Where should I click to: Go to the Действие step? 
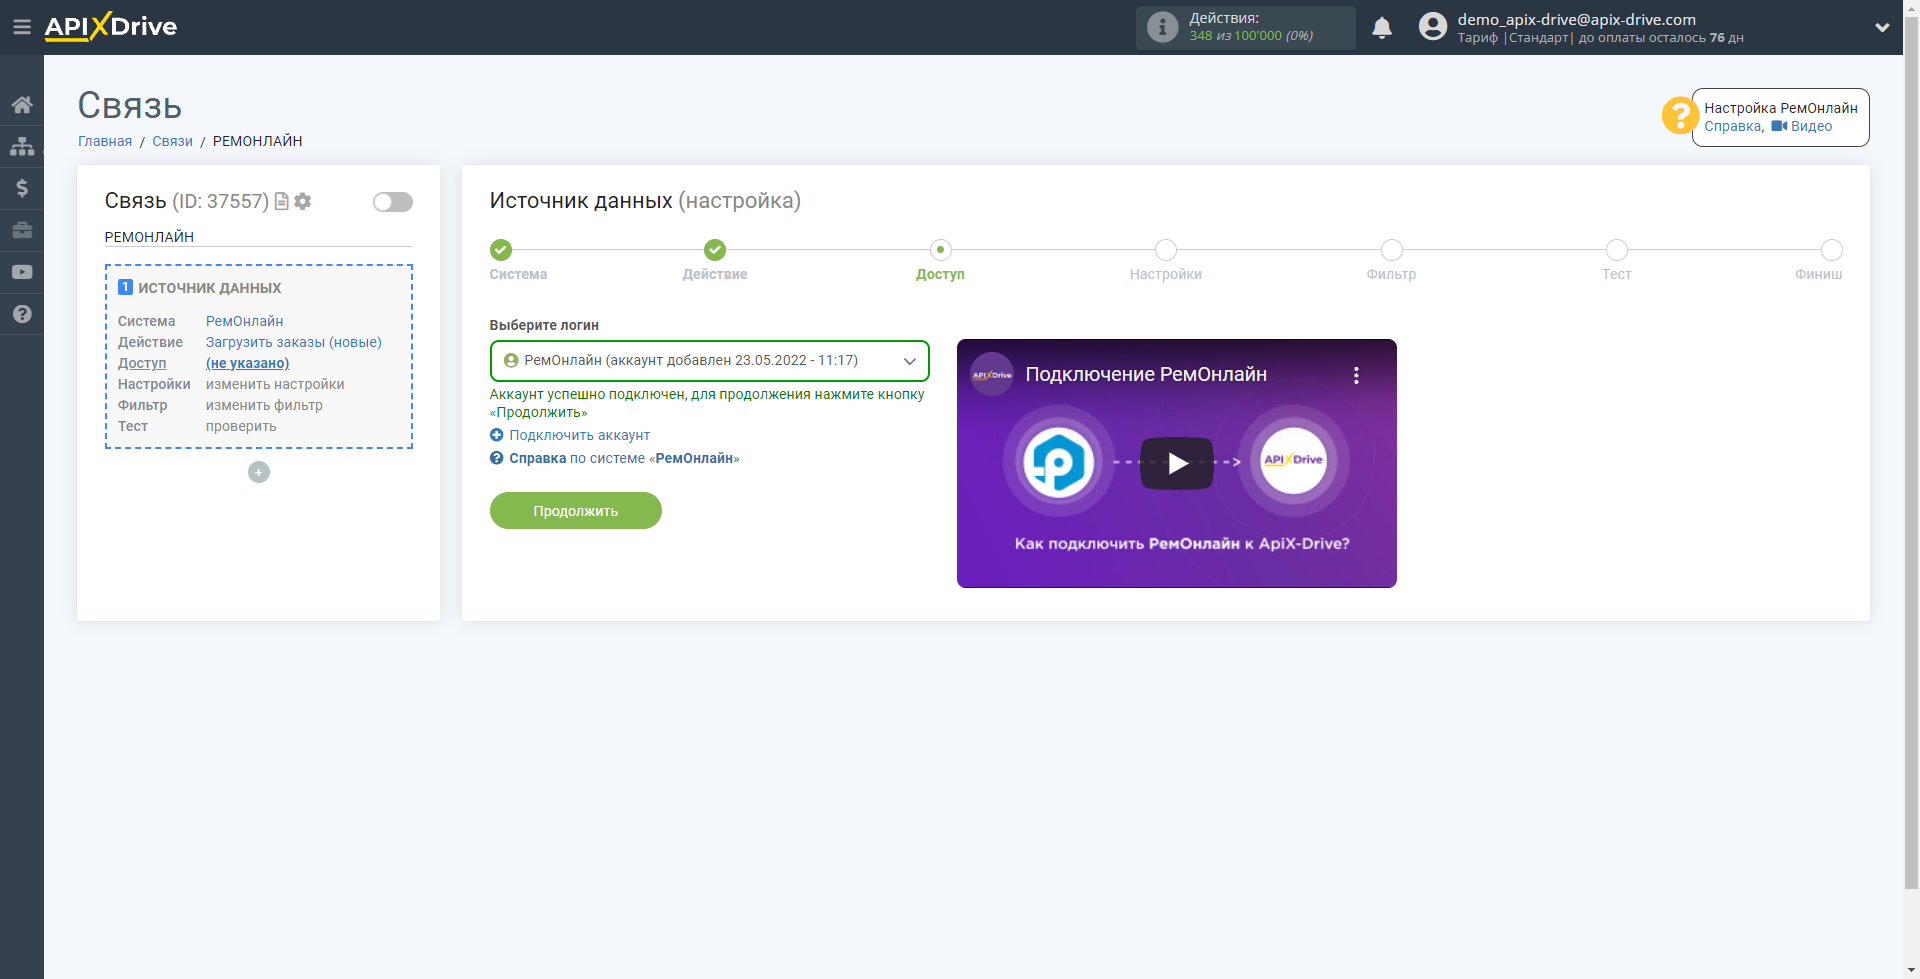coord(715,250)
